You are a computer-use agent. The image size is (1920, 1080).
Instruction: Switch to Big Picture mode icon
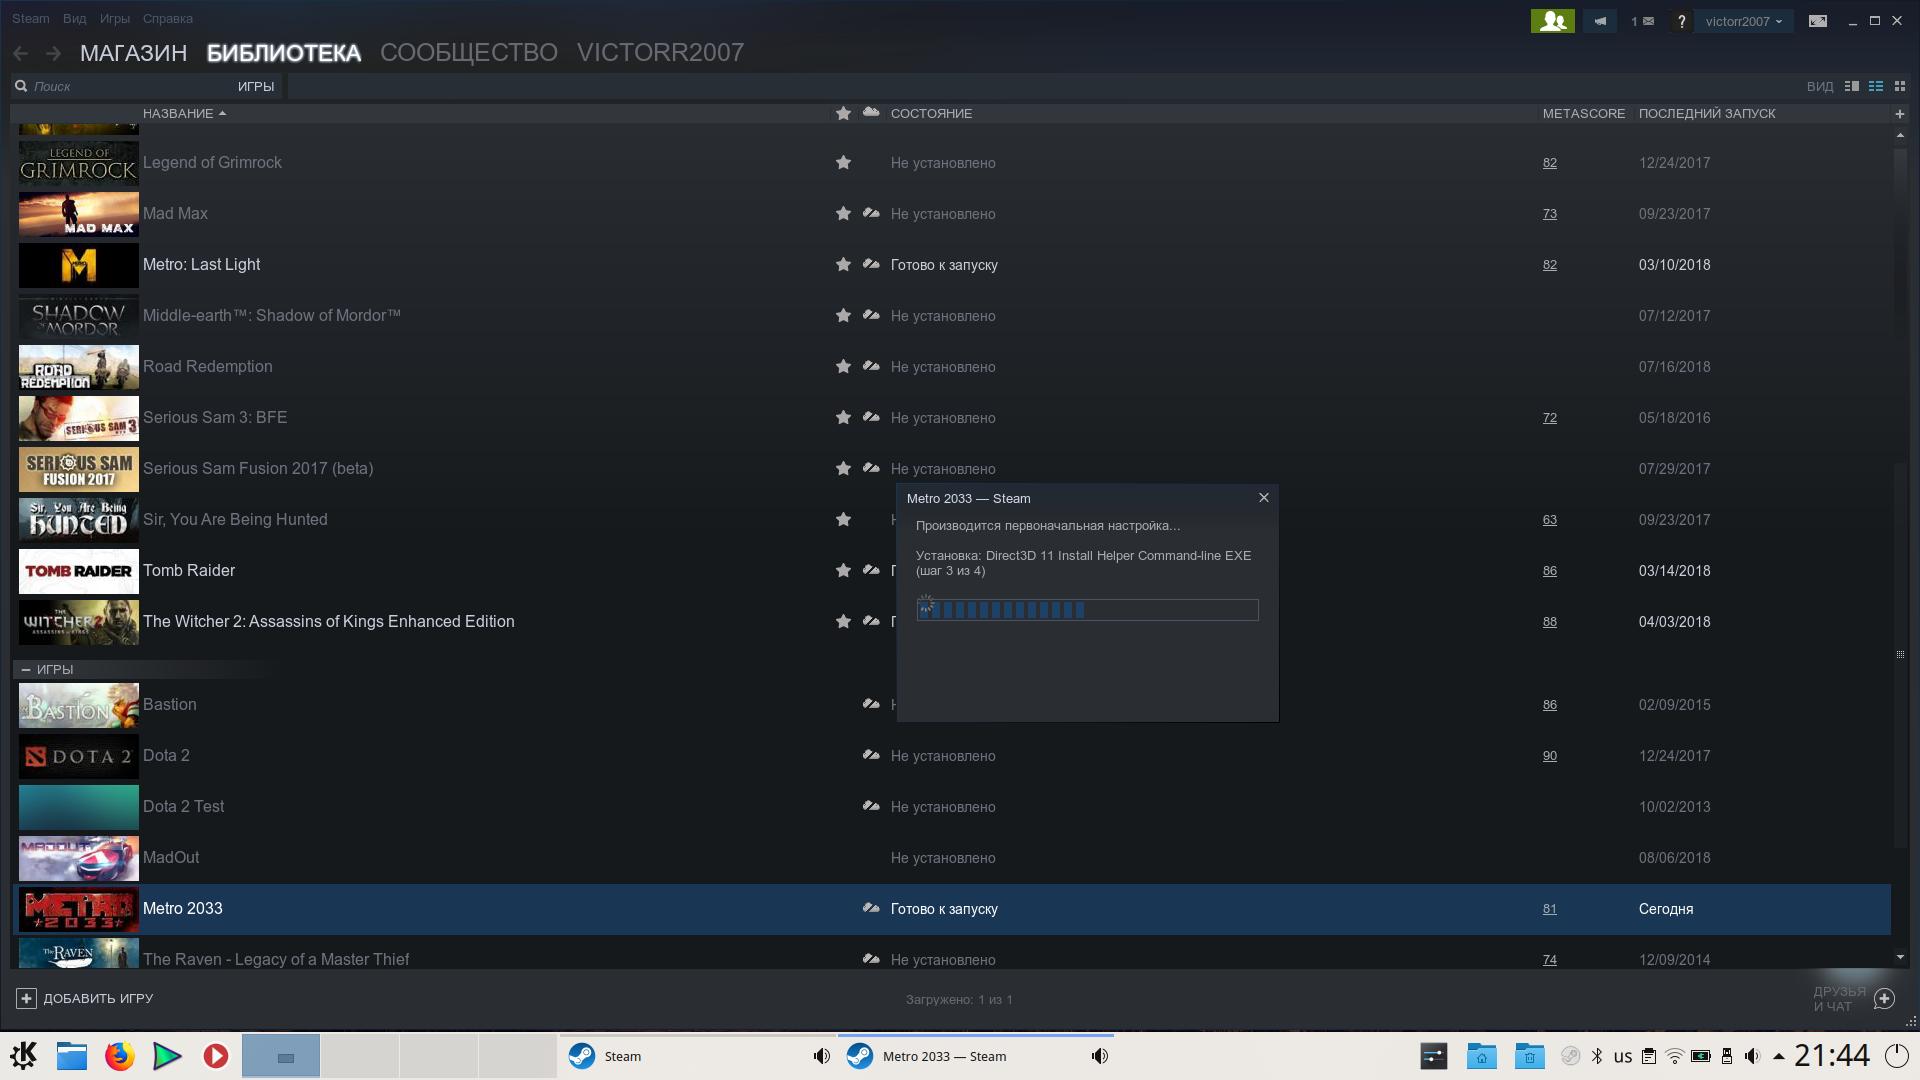pos(1818,21)
